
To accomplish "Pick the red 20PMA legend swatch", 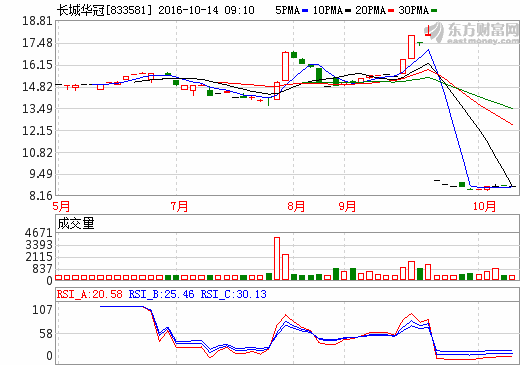I will tap(391, 11).
